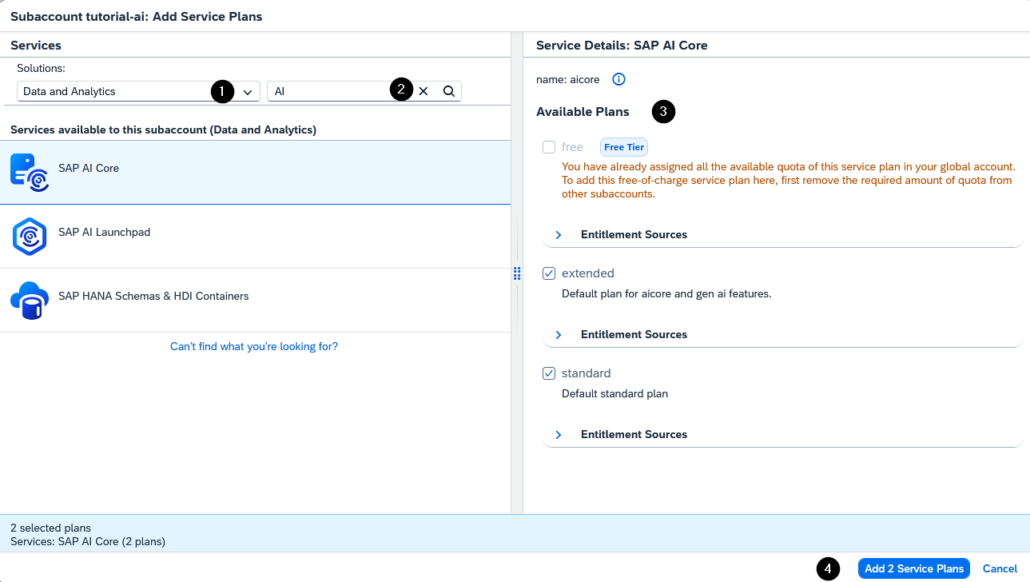Click the "name: aicore" label
Viewport: 1030px width, 582px height.
[x=568, y=79]
